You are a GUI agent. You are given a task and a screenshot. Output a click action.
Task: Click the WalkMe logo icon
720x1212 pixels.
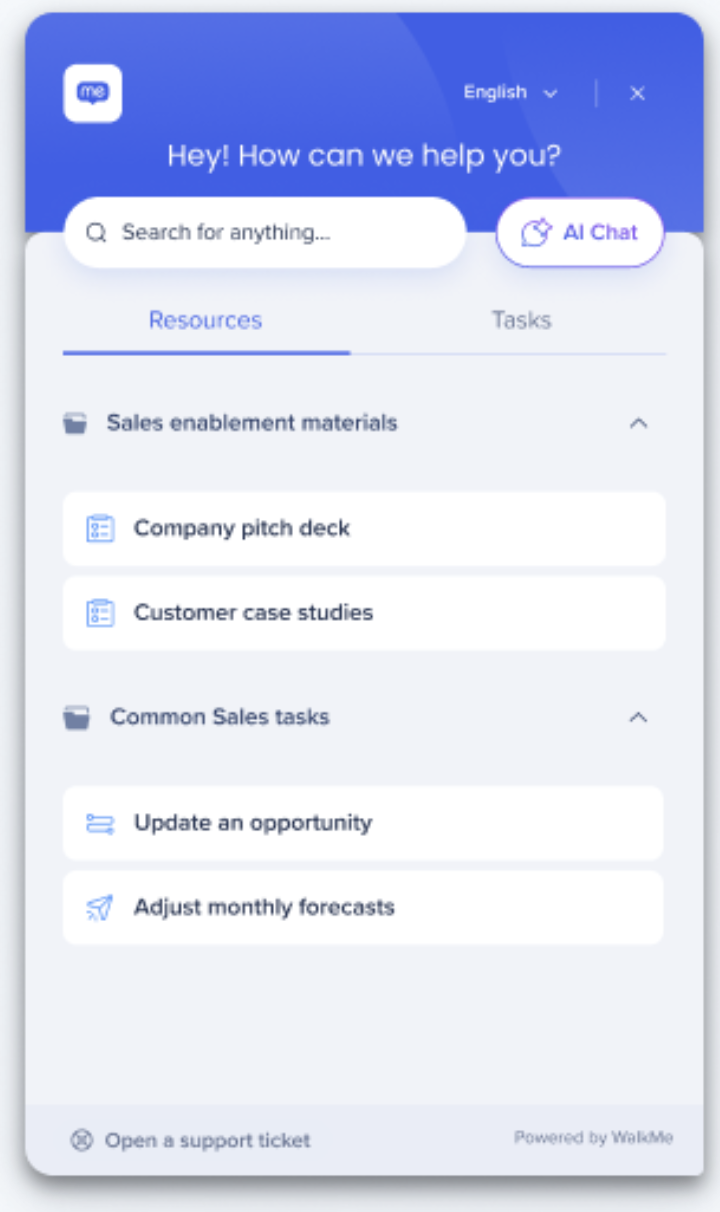click(93, 94)
